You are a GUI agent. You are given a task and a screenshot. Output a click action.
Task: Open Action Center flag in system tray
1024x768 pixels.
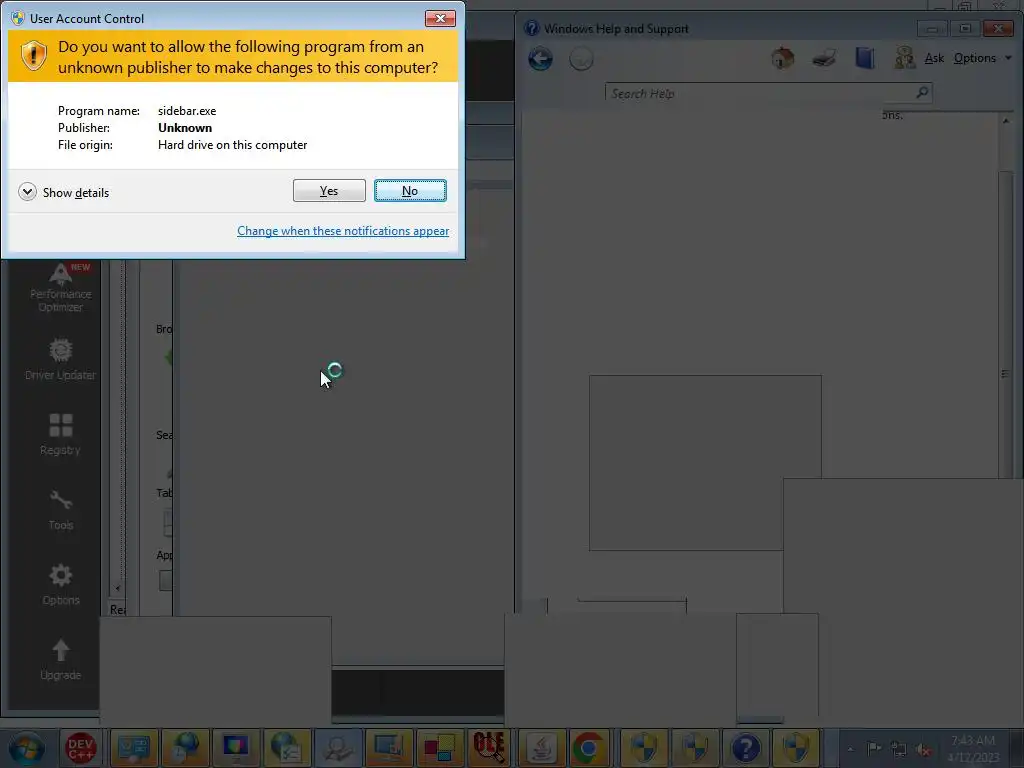[x=874, y=749]
